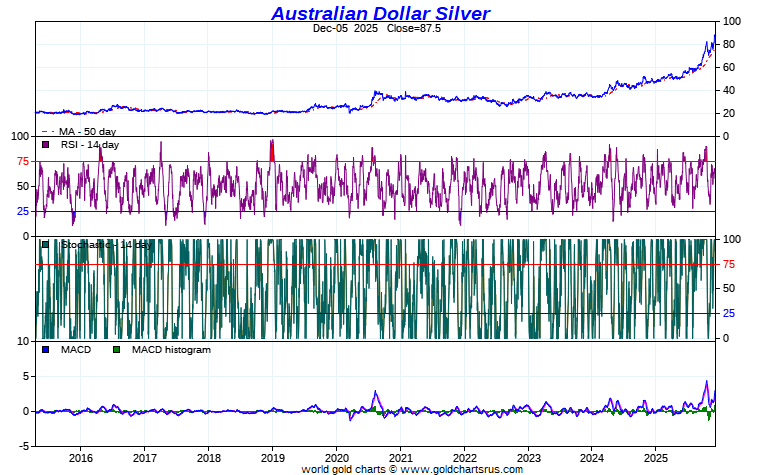Click the purple RSI legend swatch

(46, 144)
